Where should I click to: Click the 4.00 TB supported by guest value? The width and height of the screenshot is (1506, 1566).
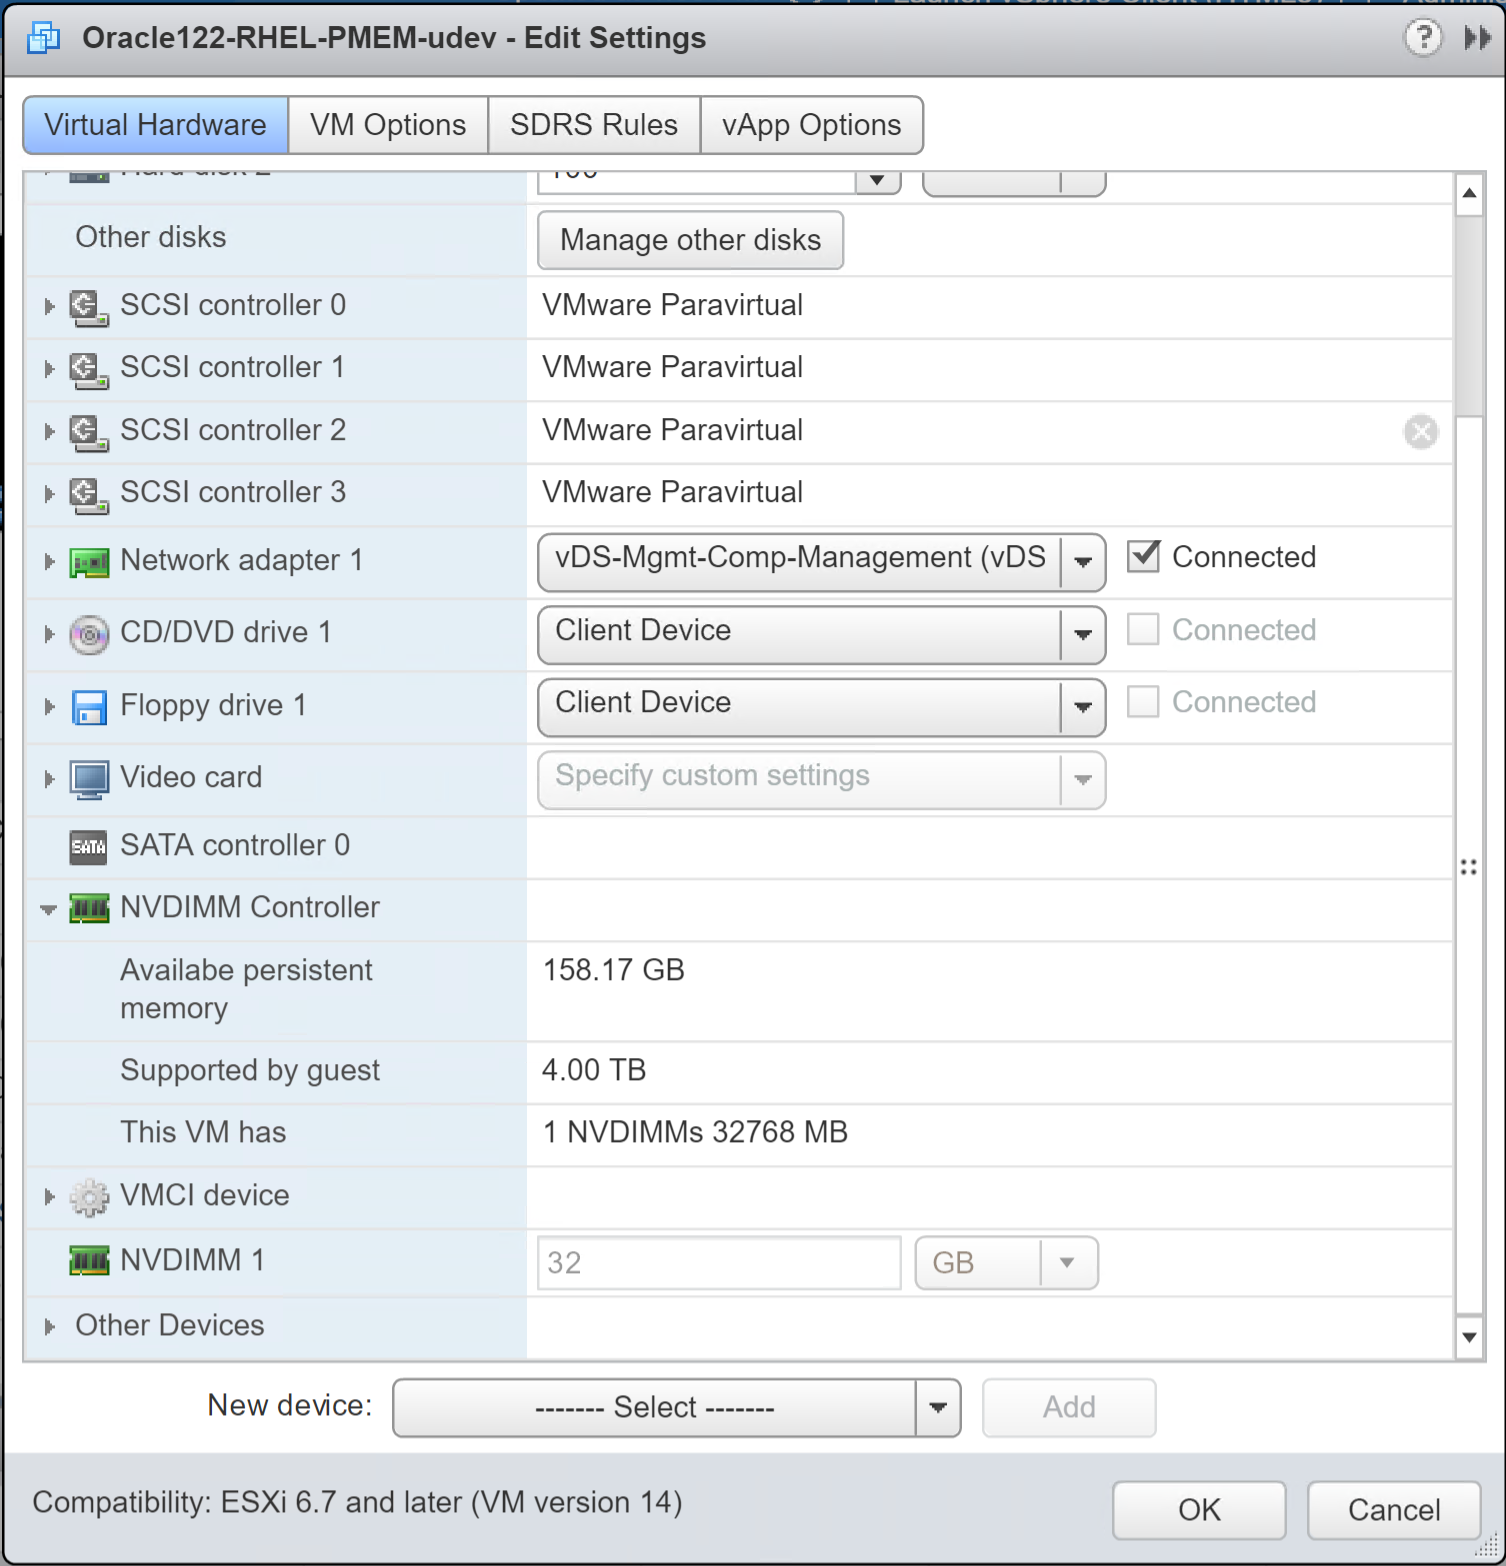594,1070
